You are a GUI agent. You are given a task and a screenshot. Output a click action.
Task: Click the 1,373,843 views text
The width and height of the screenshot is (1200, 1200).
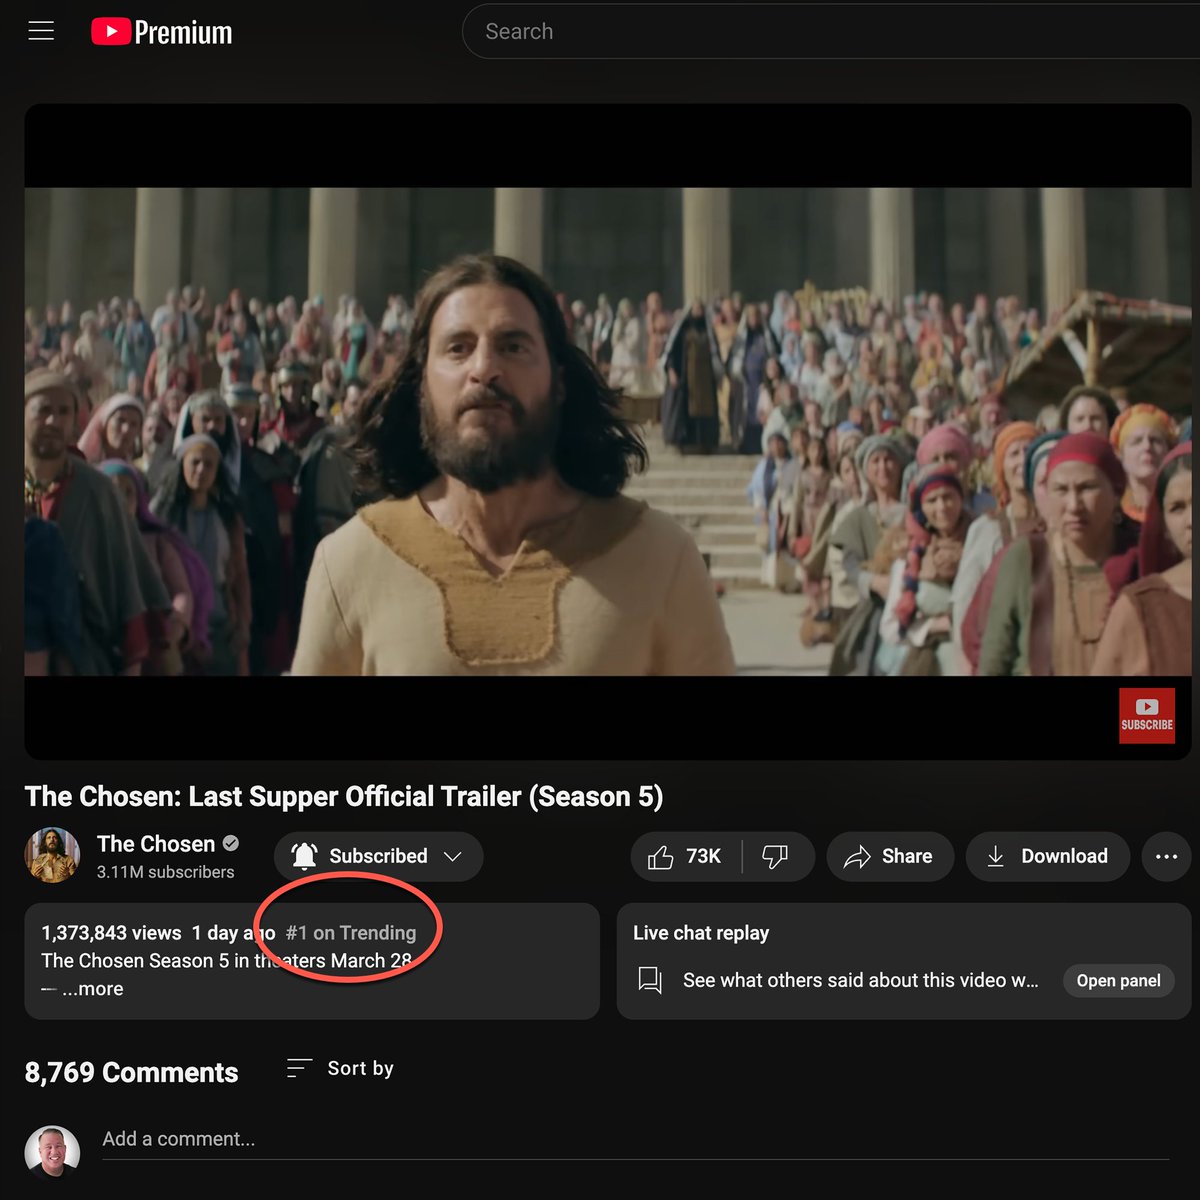[x=111, y=933]
